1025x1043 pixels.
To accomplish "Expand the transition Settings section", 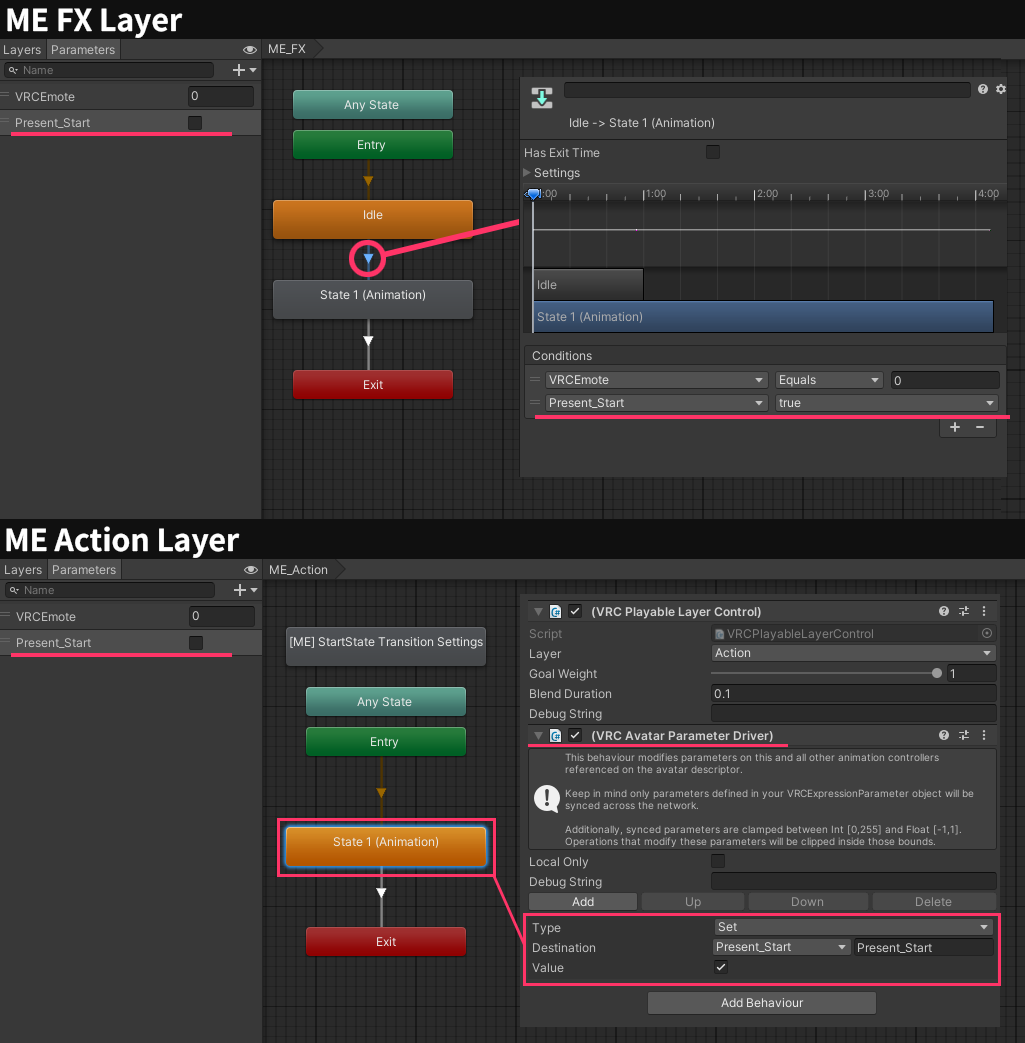I will coord(529,172).
